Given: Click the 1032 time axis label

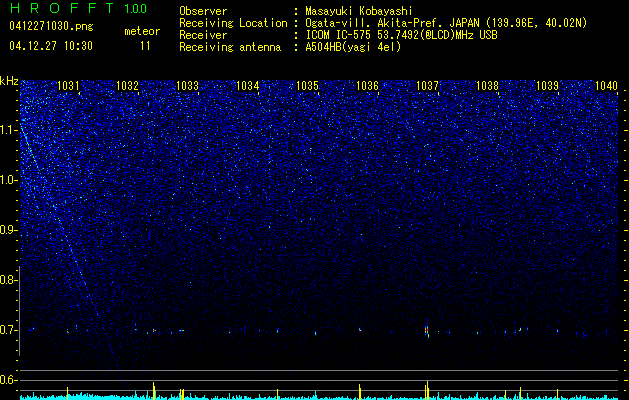Looking at the screenshot, I should click(x=127, y=85).
